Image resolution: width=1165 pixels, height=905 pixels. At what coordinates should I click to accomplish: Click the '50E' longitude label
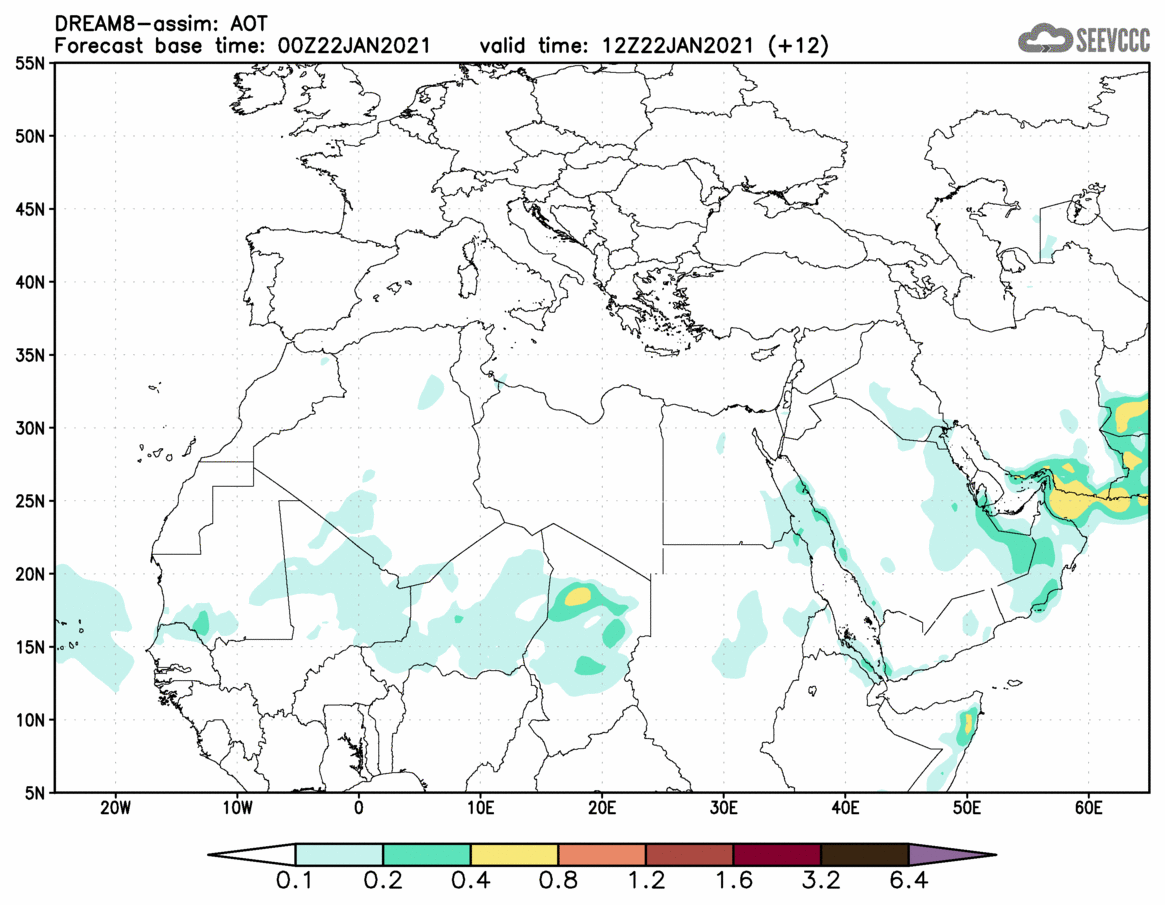967,808
